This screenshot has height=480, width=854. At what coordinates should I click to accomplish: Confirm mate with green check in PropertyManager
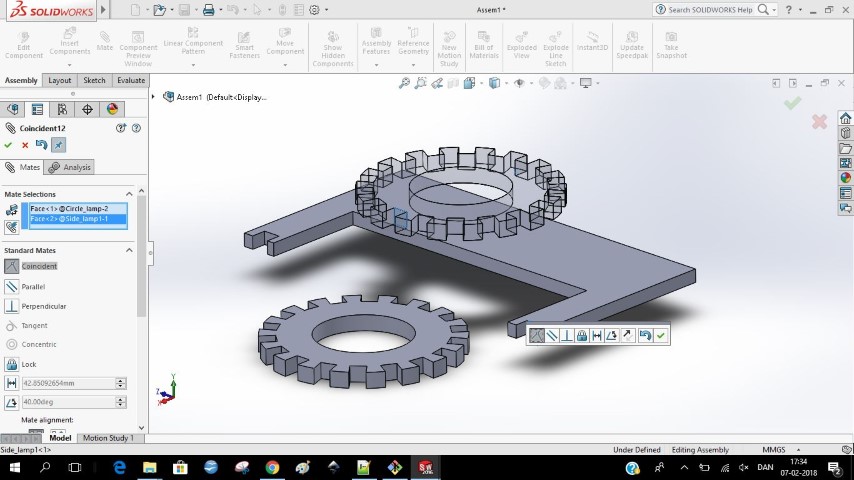tap(8, 145)
